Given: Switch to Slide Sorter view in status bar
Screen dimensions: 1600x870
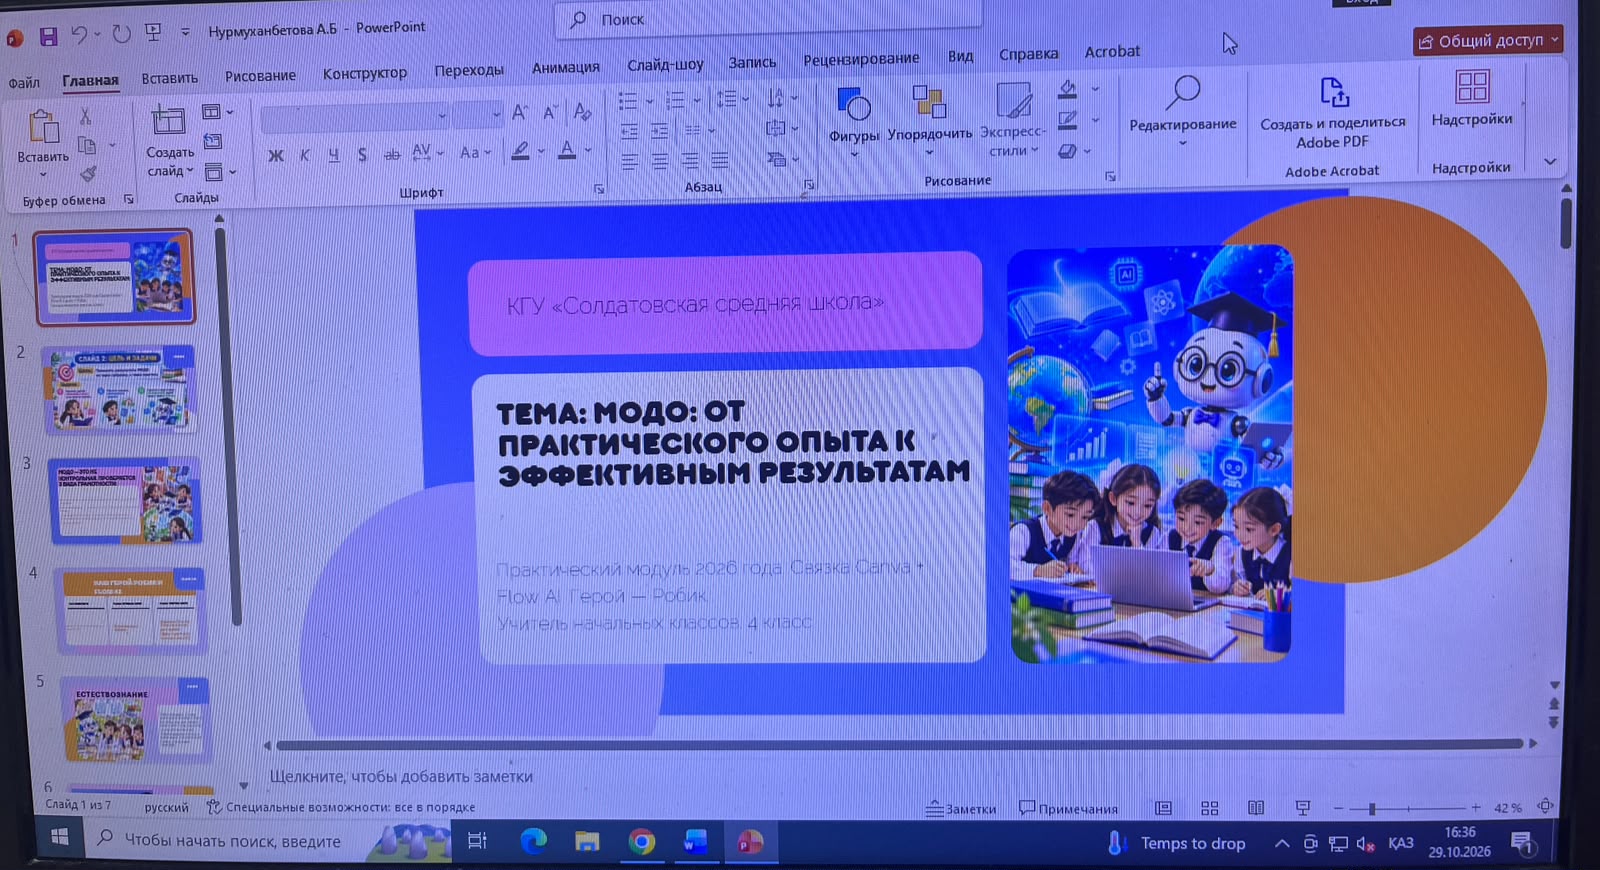Looking at the screenshot, I should 1209,808.
